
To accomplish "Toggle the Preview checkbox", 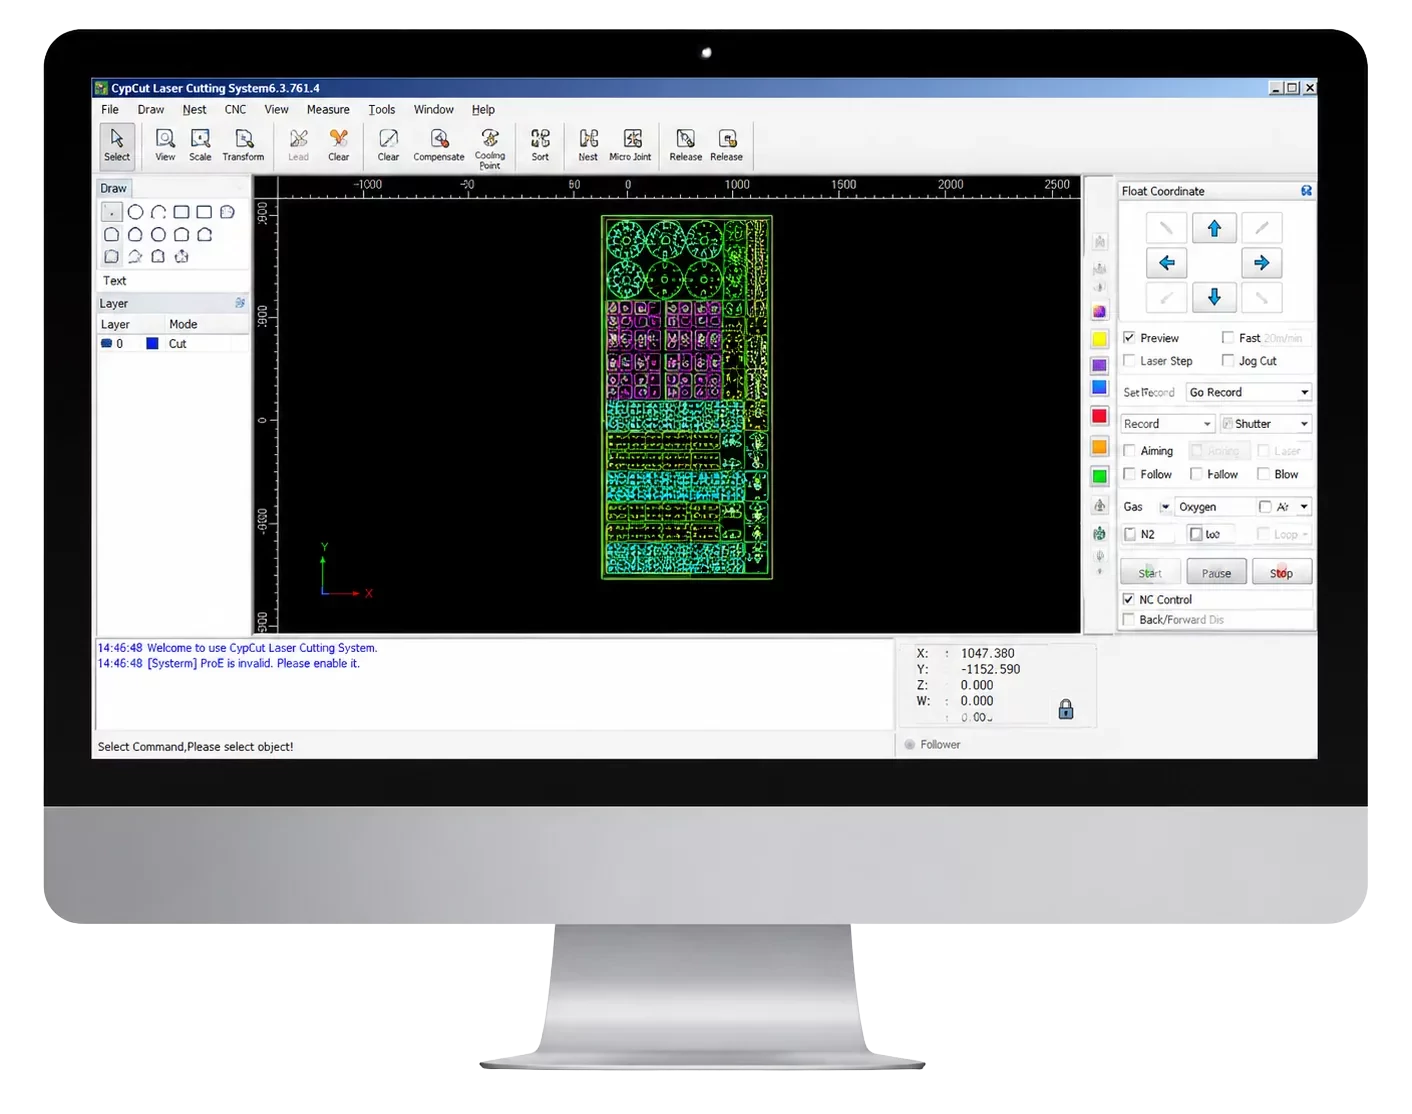I will pyautogui.click(x=1129, y=338).
